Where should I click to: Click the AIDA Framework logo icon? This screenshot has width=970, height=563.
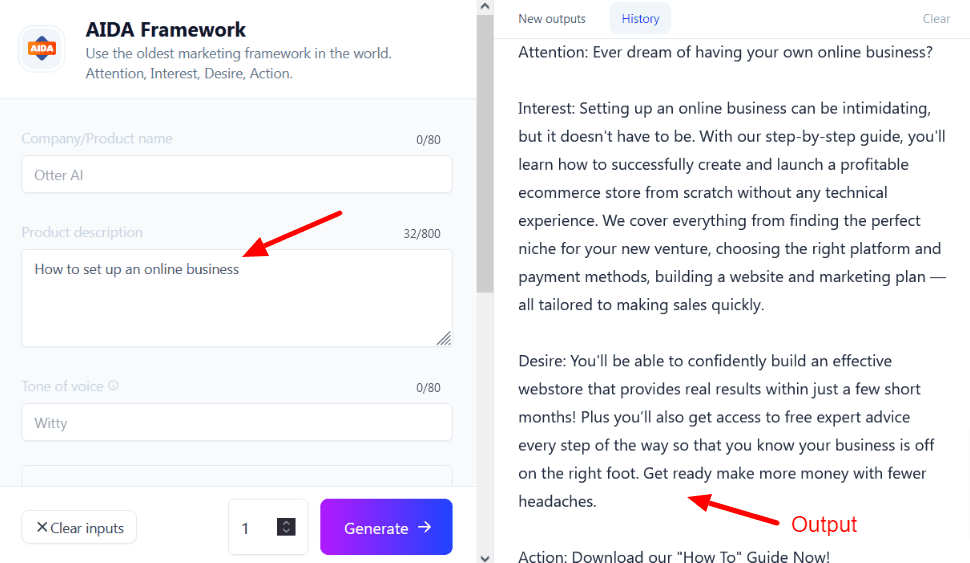(x=42, y=49)
